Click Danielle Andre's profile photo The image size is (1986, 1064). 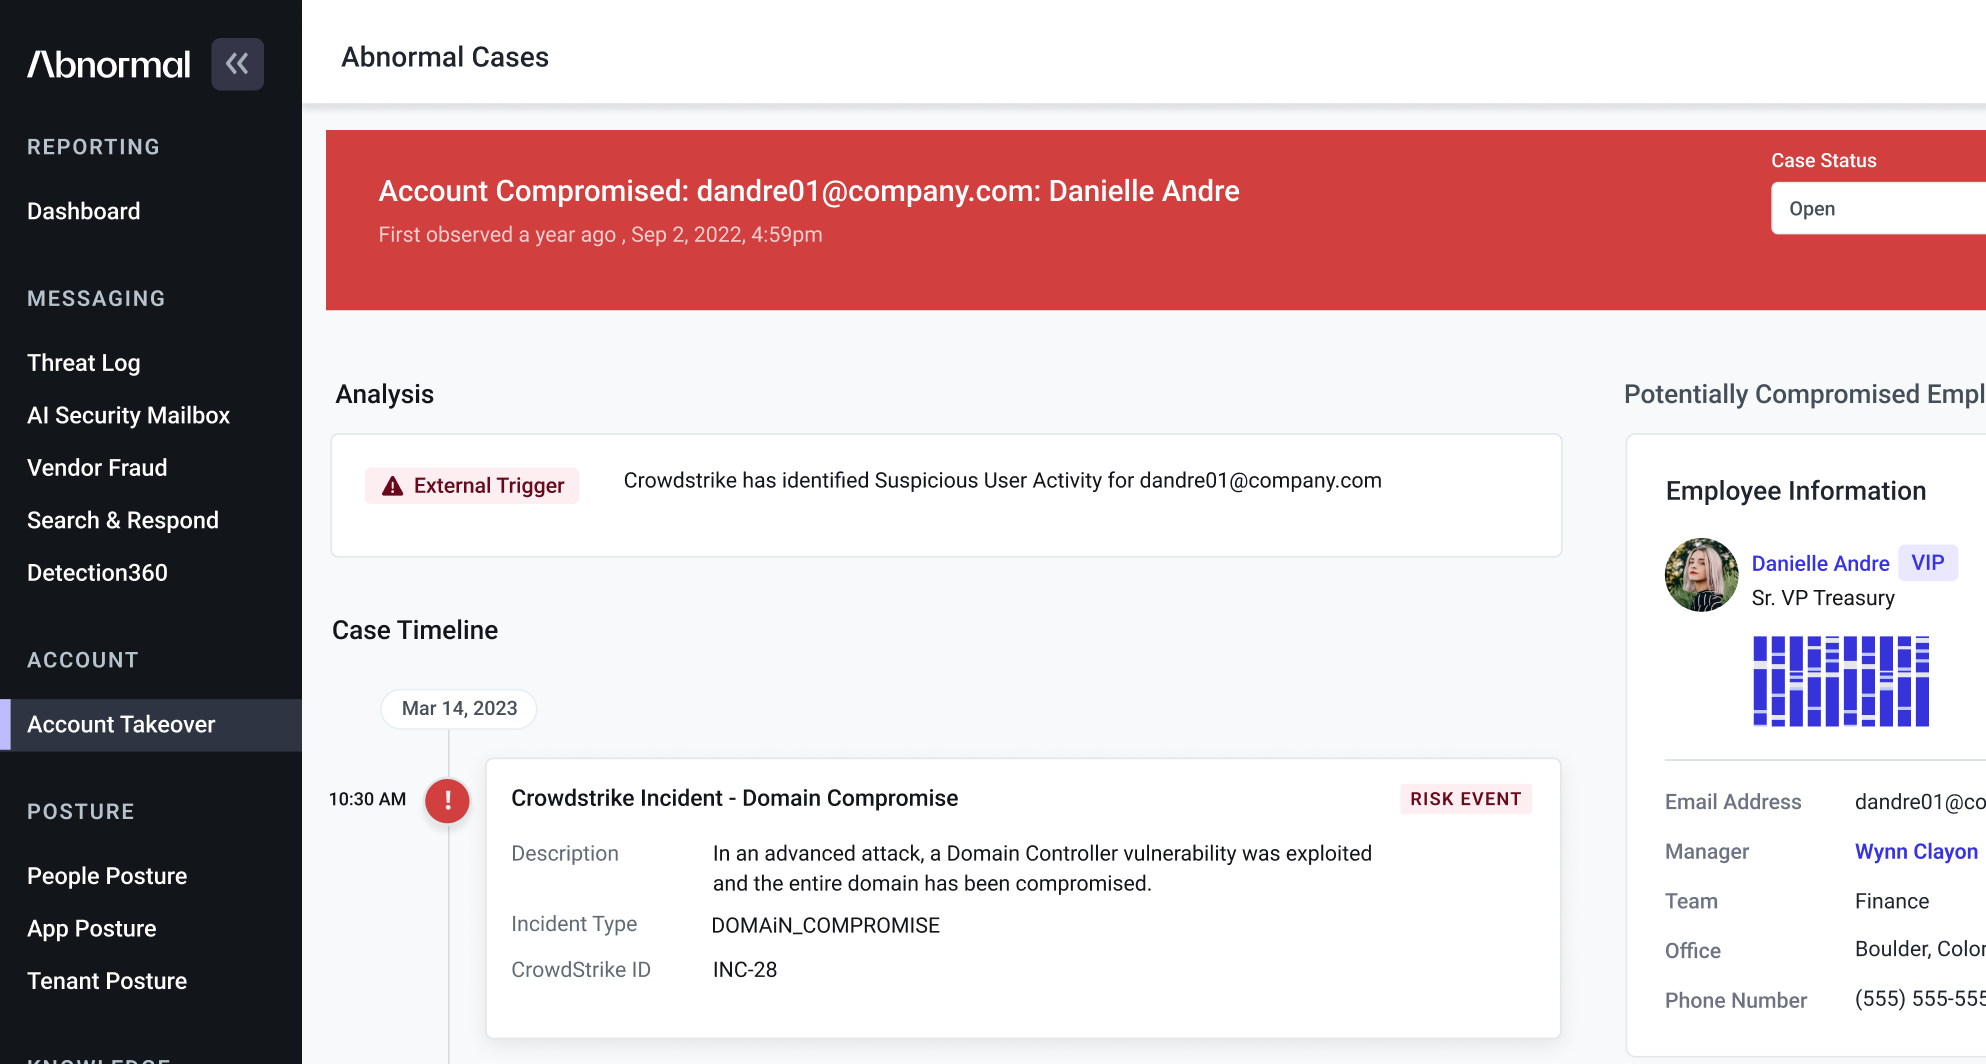coord(1701,575)
